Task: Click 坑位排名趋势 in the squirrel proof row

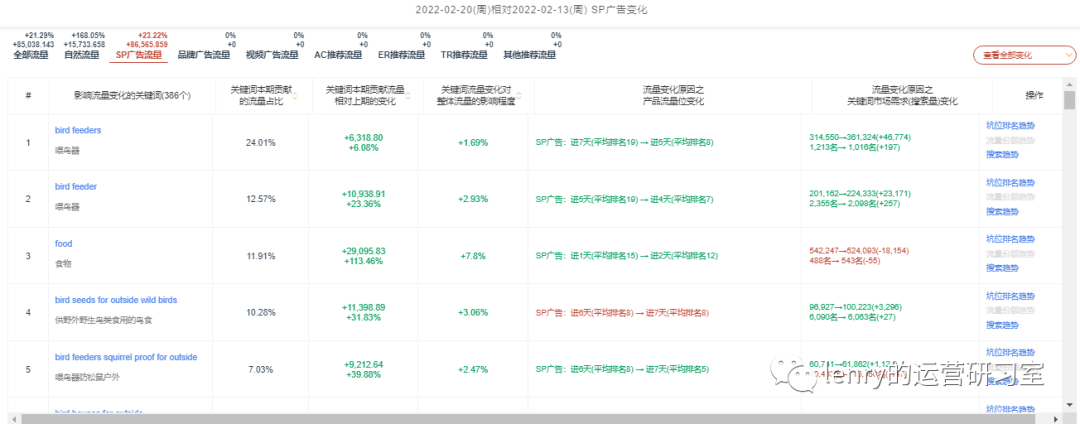Action: 1010,352
